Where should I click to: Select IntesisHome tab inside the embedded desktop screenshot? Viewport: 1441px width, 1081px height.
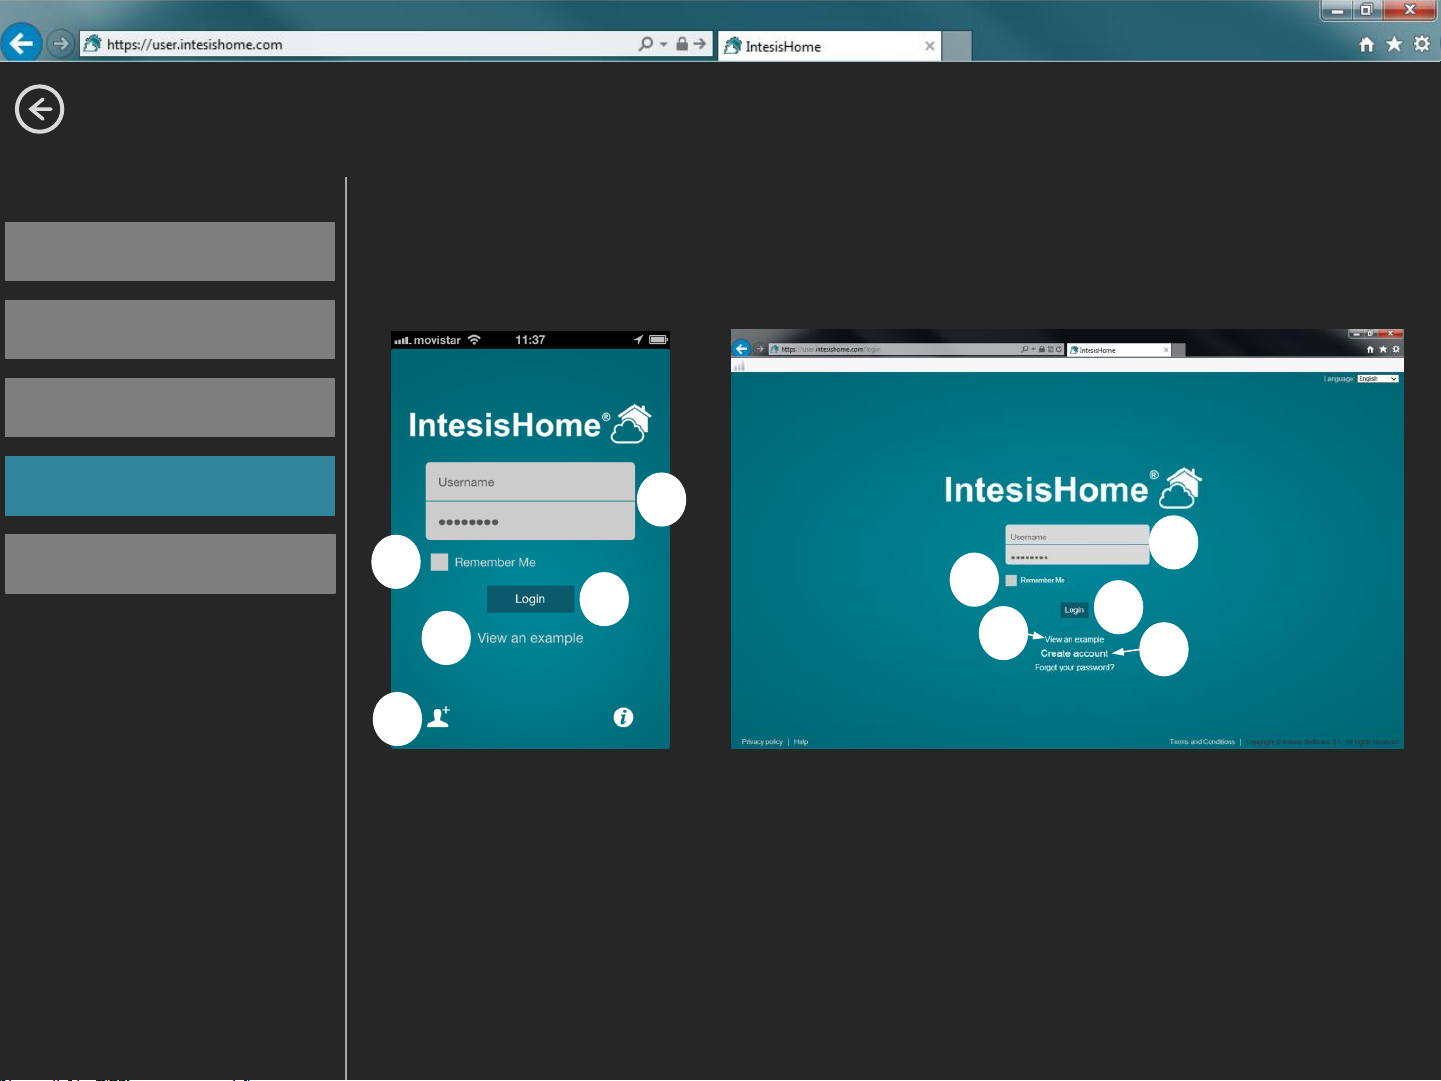[1118, 350]
